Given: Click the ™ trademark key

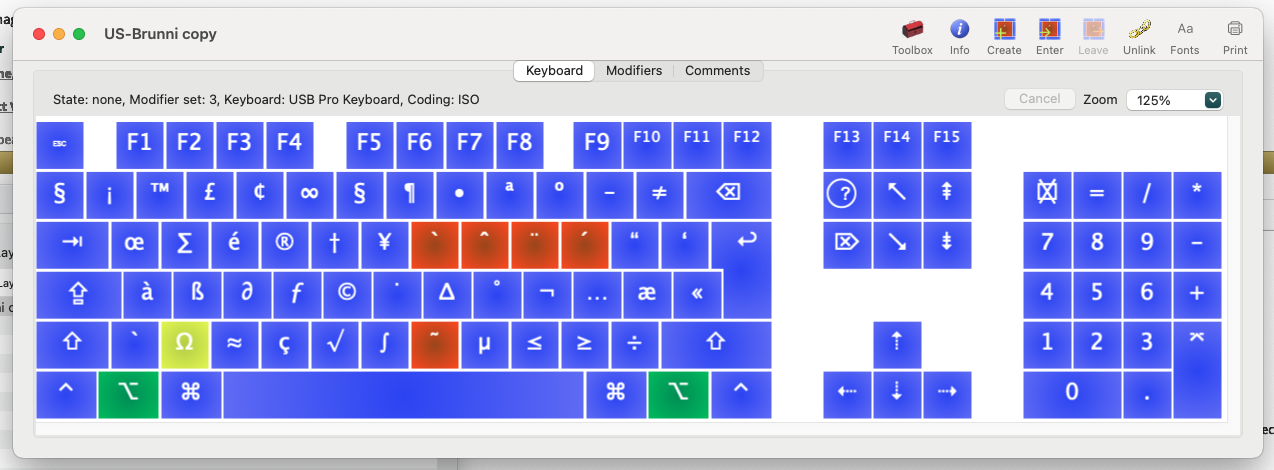Looking at the screenshot, I should click(160, 195).
